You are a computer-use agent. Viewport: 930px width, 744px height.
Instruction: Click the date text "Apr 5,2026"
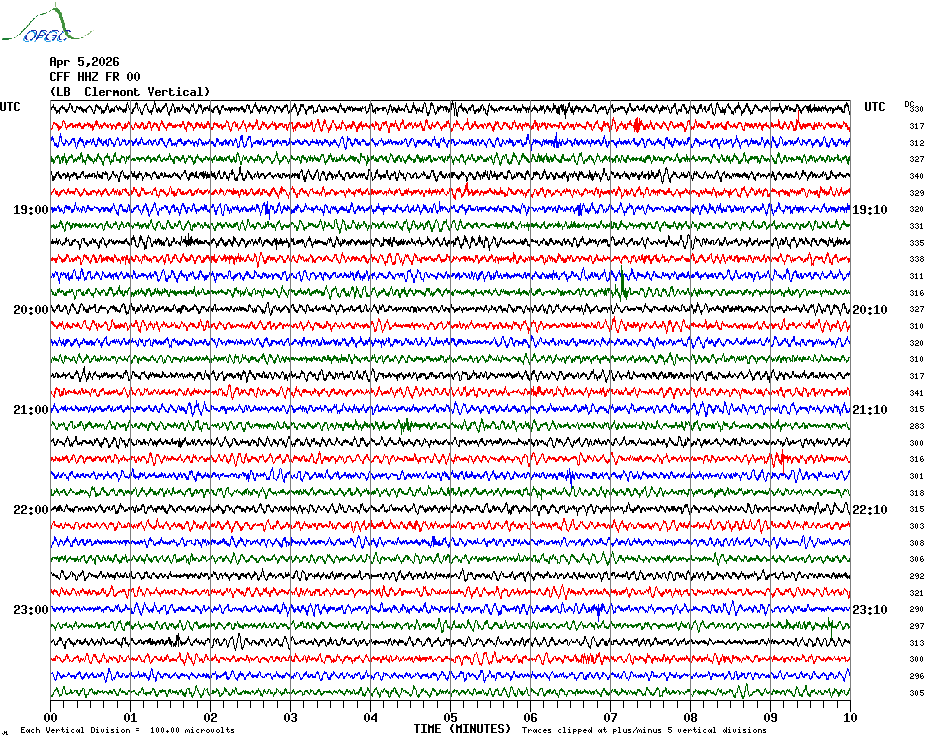pos(84,62)
